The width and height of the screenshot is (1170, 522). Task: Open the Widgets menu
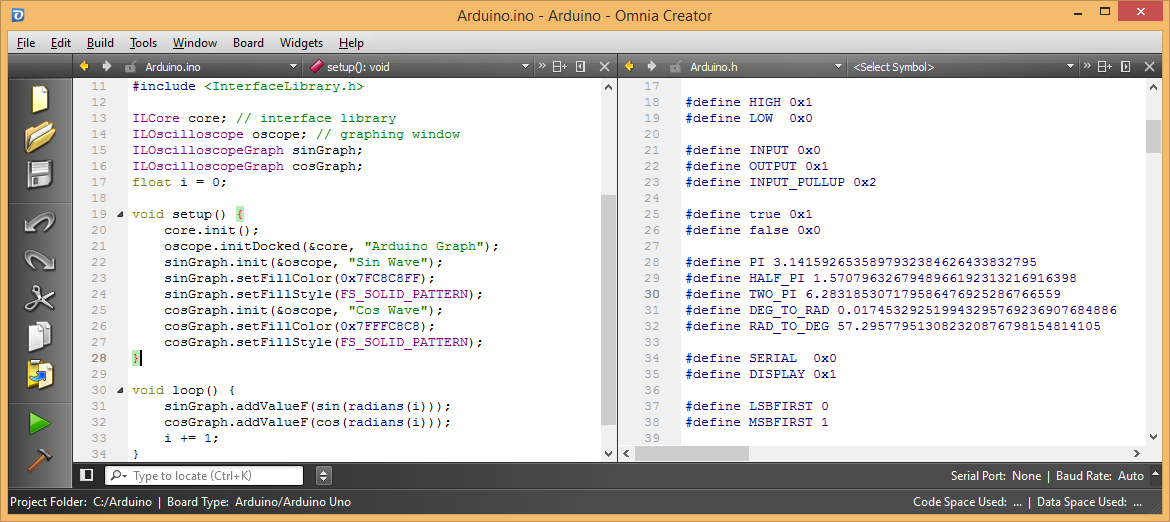coord(301,43)
